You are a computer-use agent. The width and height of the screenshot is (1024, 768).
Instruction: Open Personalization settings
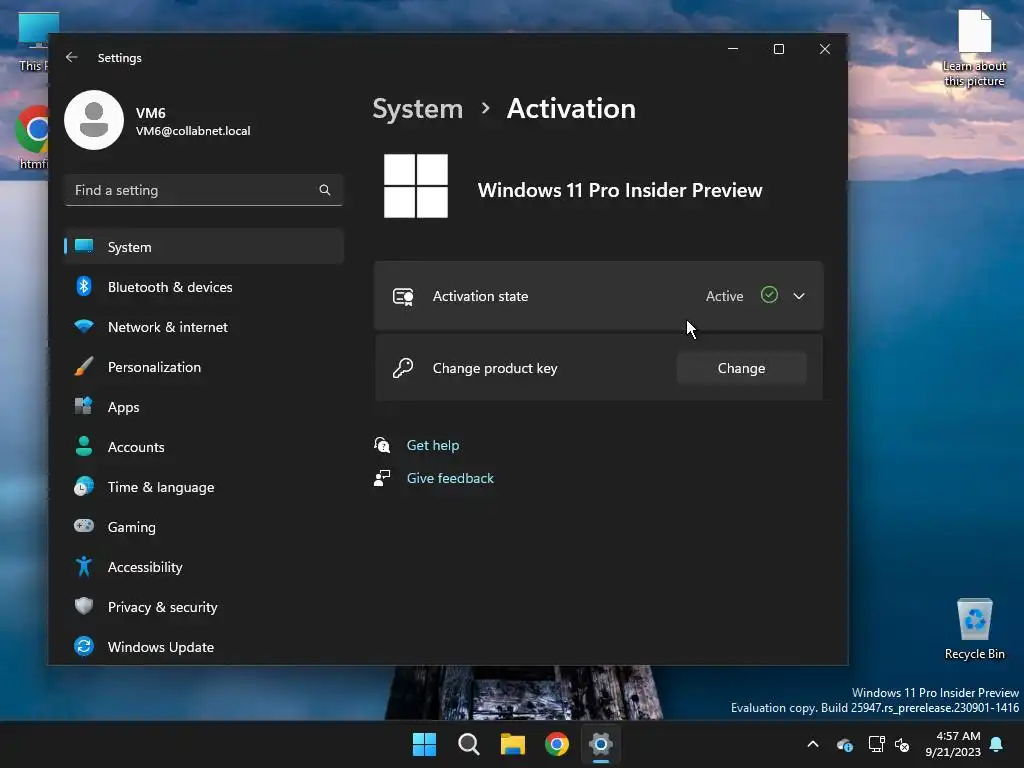point(204,367)
